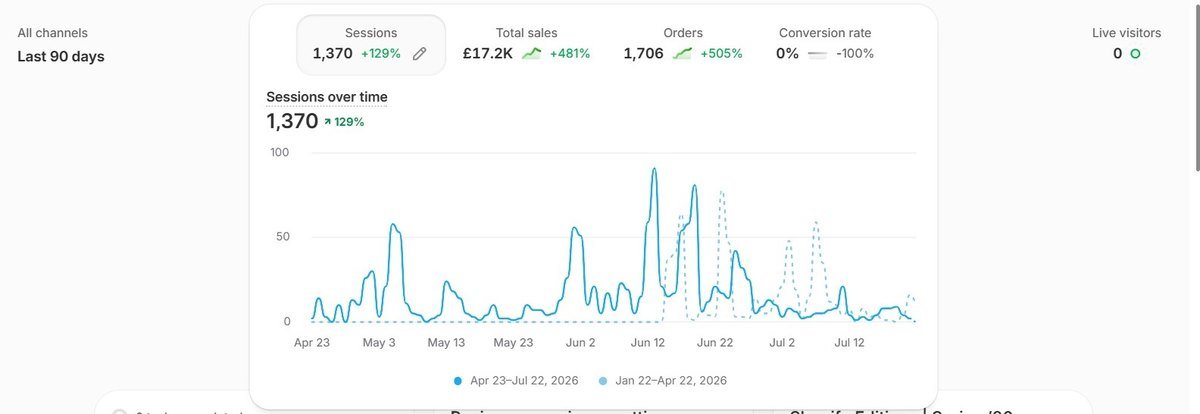The height and width of the screenshot is (414, 1200).
Task: Click the 0% conversion rate value
Action: pyautogui.click(x=788, y=54)
